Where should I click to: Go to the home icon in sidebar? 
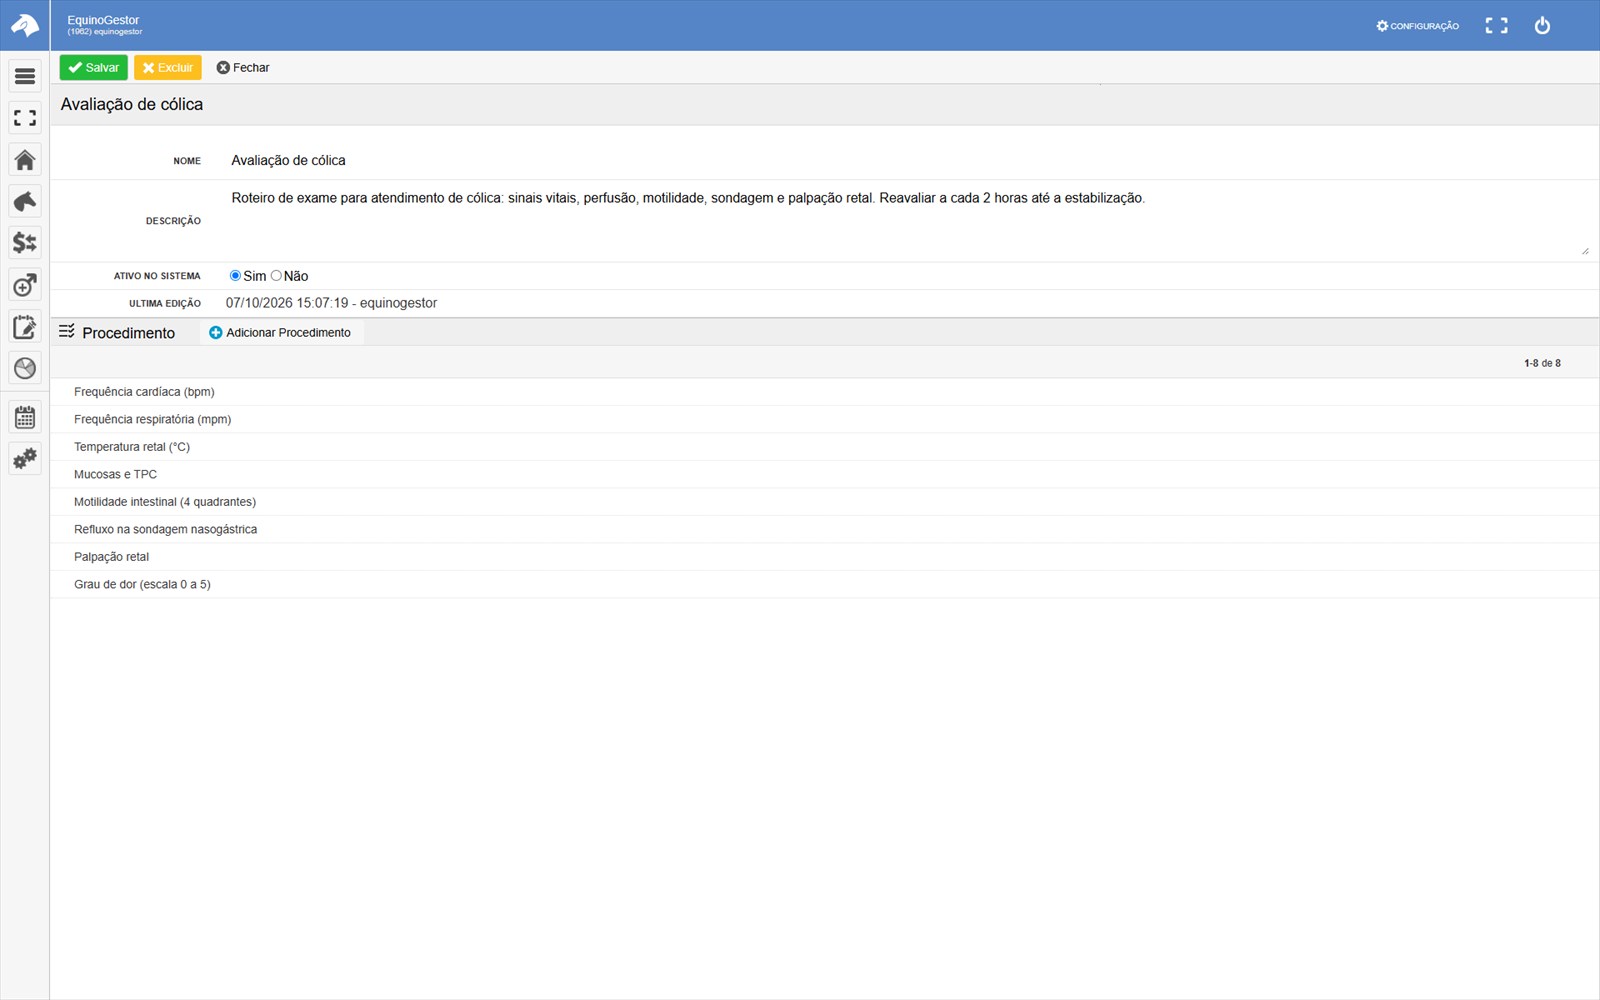click(x=25, y=160)
